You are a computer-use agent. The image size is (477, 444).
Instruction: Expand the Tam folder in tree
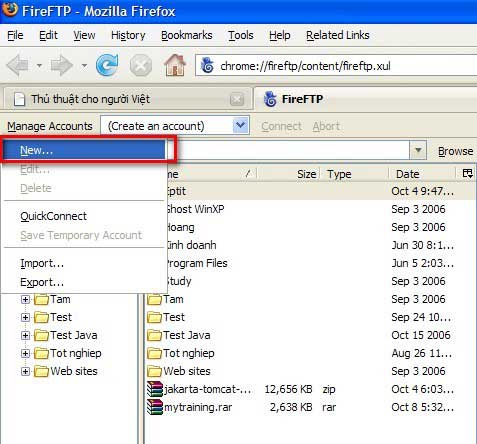pyautogui.click(x=25, y=300)
